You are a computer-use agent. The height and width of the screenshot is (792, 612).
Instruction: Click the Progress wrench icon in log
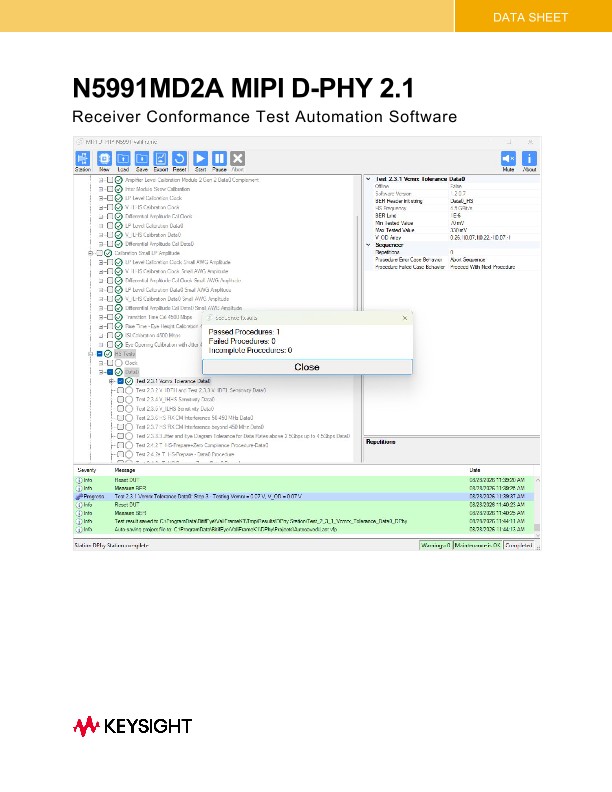[79, 497]
